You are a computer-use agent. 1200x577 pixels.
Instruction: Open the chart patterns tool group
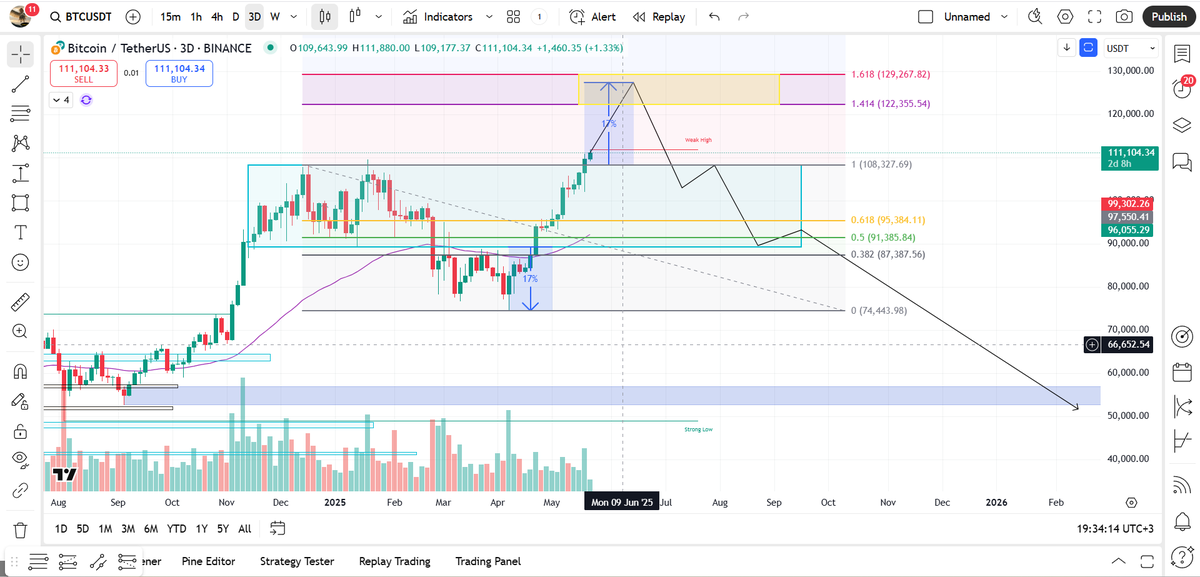click(x=20, y=144)
